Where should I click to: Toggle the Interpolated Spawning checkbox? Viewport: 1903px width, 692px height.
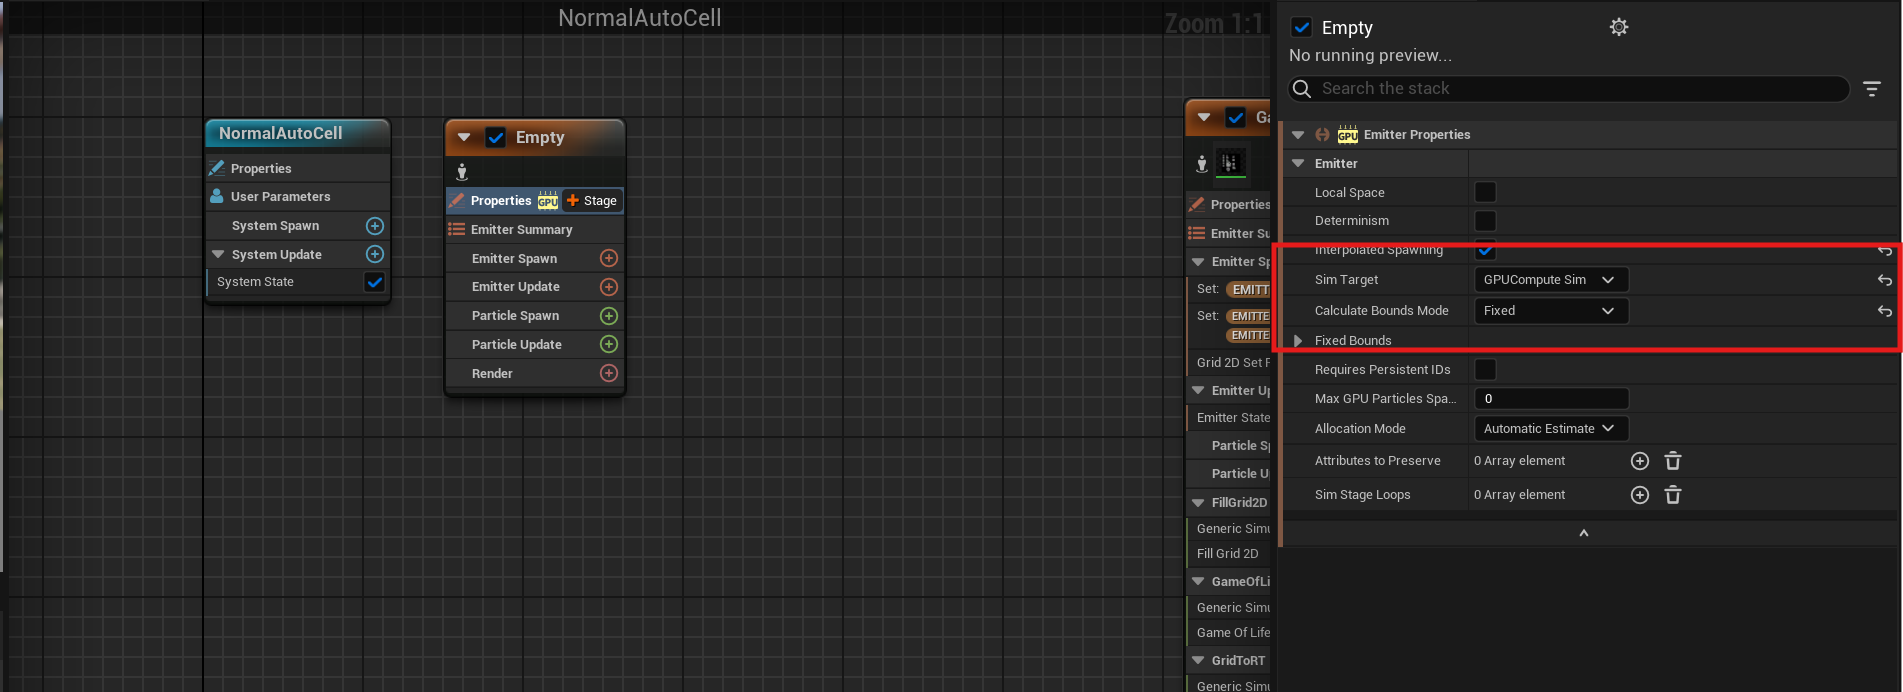1486,251
